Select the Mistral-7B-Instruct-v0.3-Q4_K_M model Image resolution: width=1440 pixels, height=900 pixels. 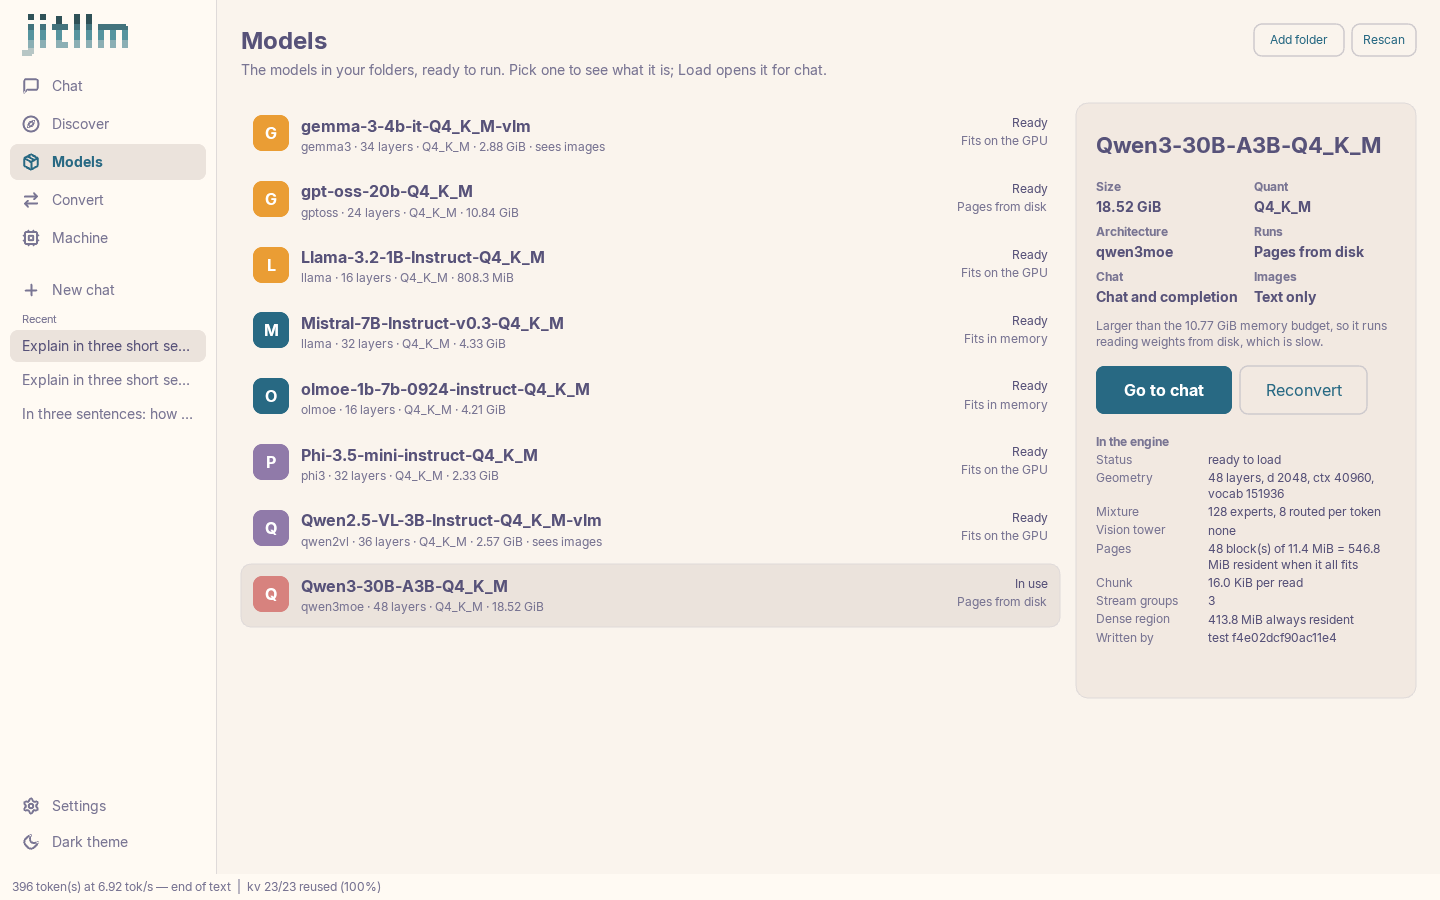coord(650,331)
